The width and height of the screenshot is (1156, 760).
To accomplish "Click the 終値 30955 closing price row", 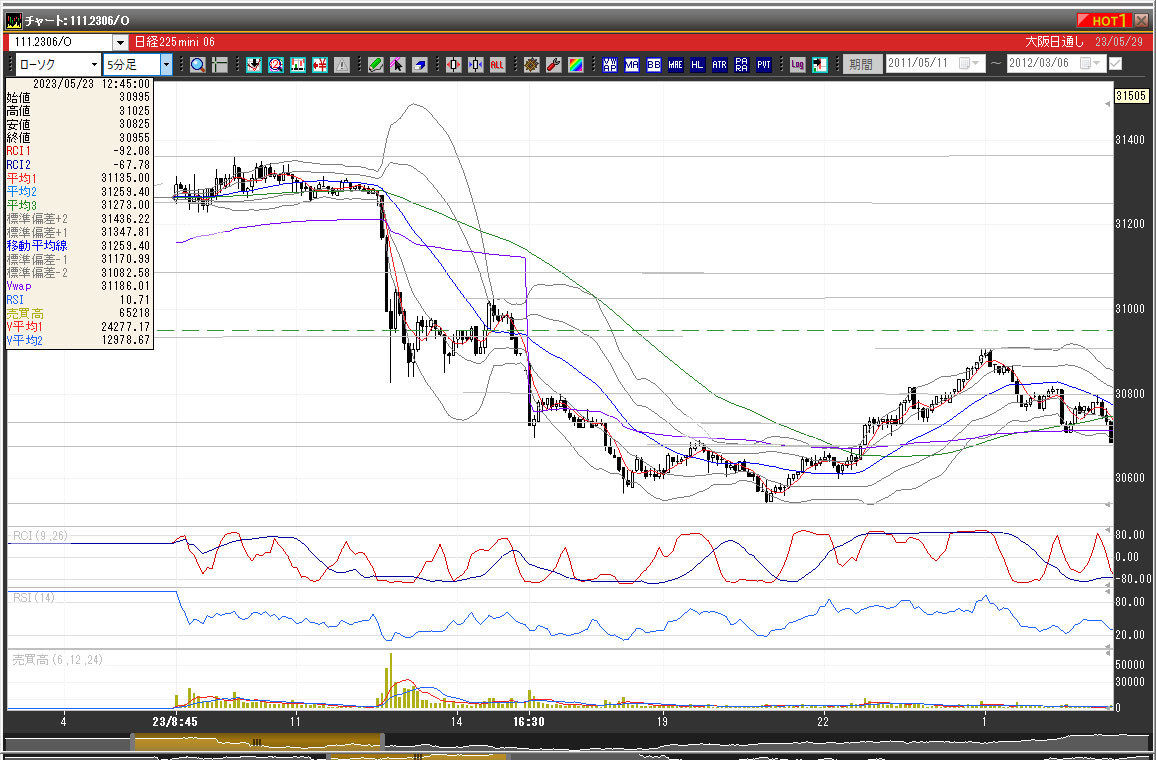I will point(78,138).
